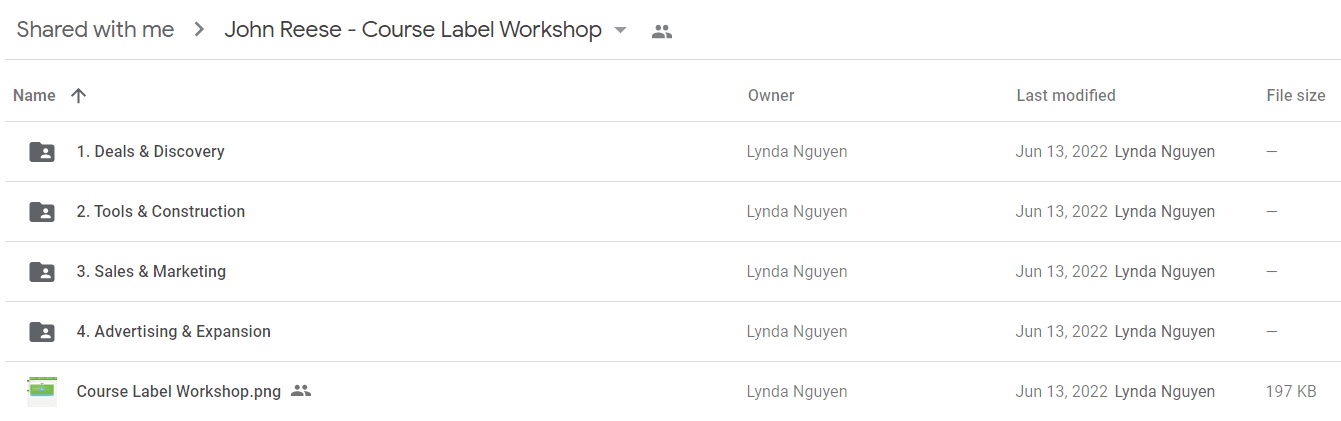Go back to Shared with me

[95, 30]
